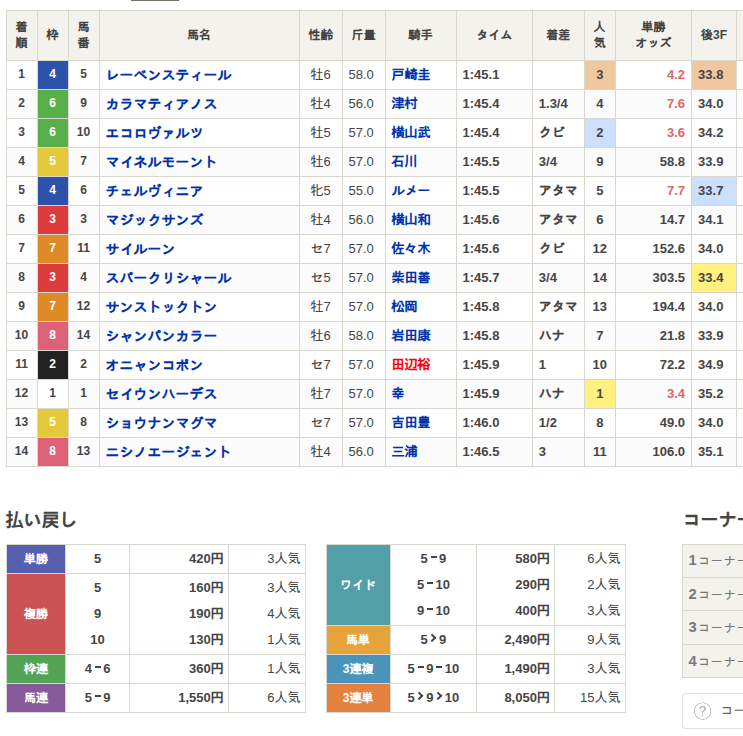Open horse ニシノエージェント link
The width and height of the screenshot is (743, 736).
tap(168, 452)
